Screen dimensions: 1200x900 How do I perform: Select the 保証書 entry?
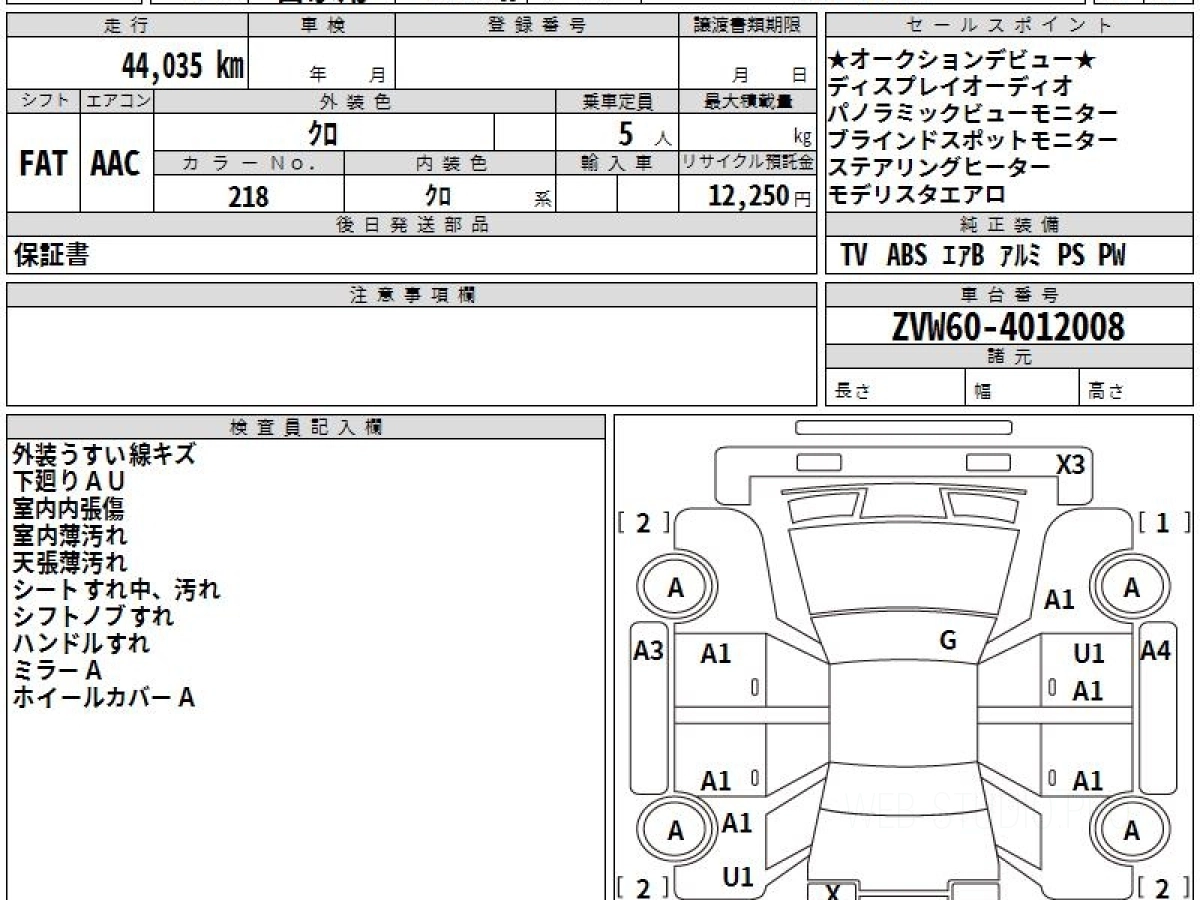51,256
